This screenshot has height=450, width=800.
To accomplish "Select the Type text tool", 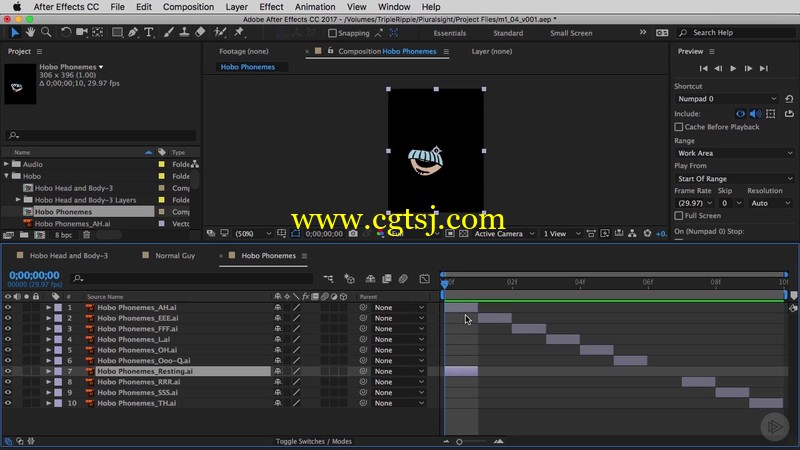I will click(x=149, y=32).
